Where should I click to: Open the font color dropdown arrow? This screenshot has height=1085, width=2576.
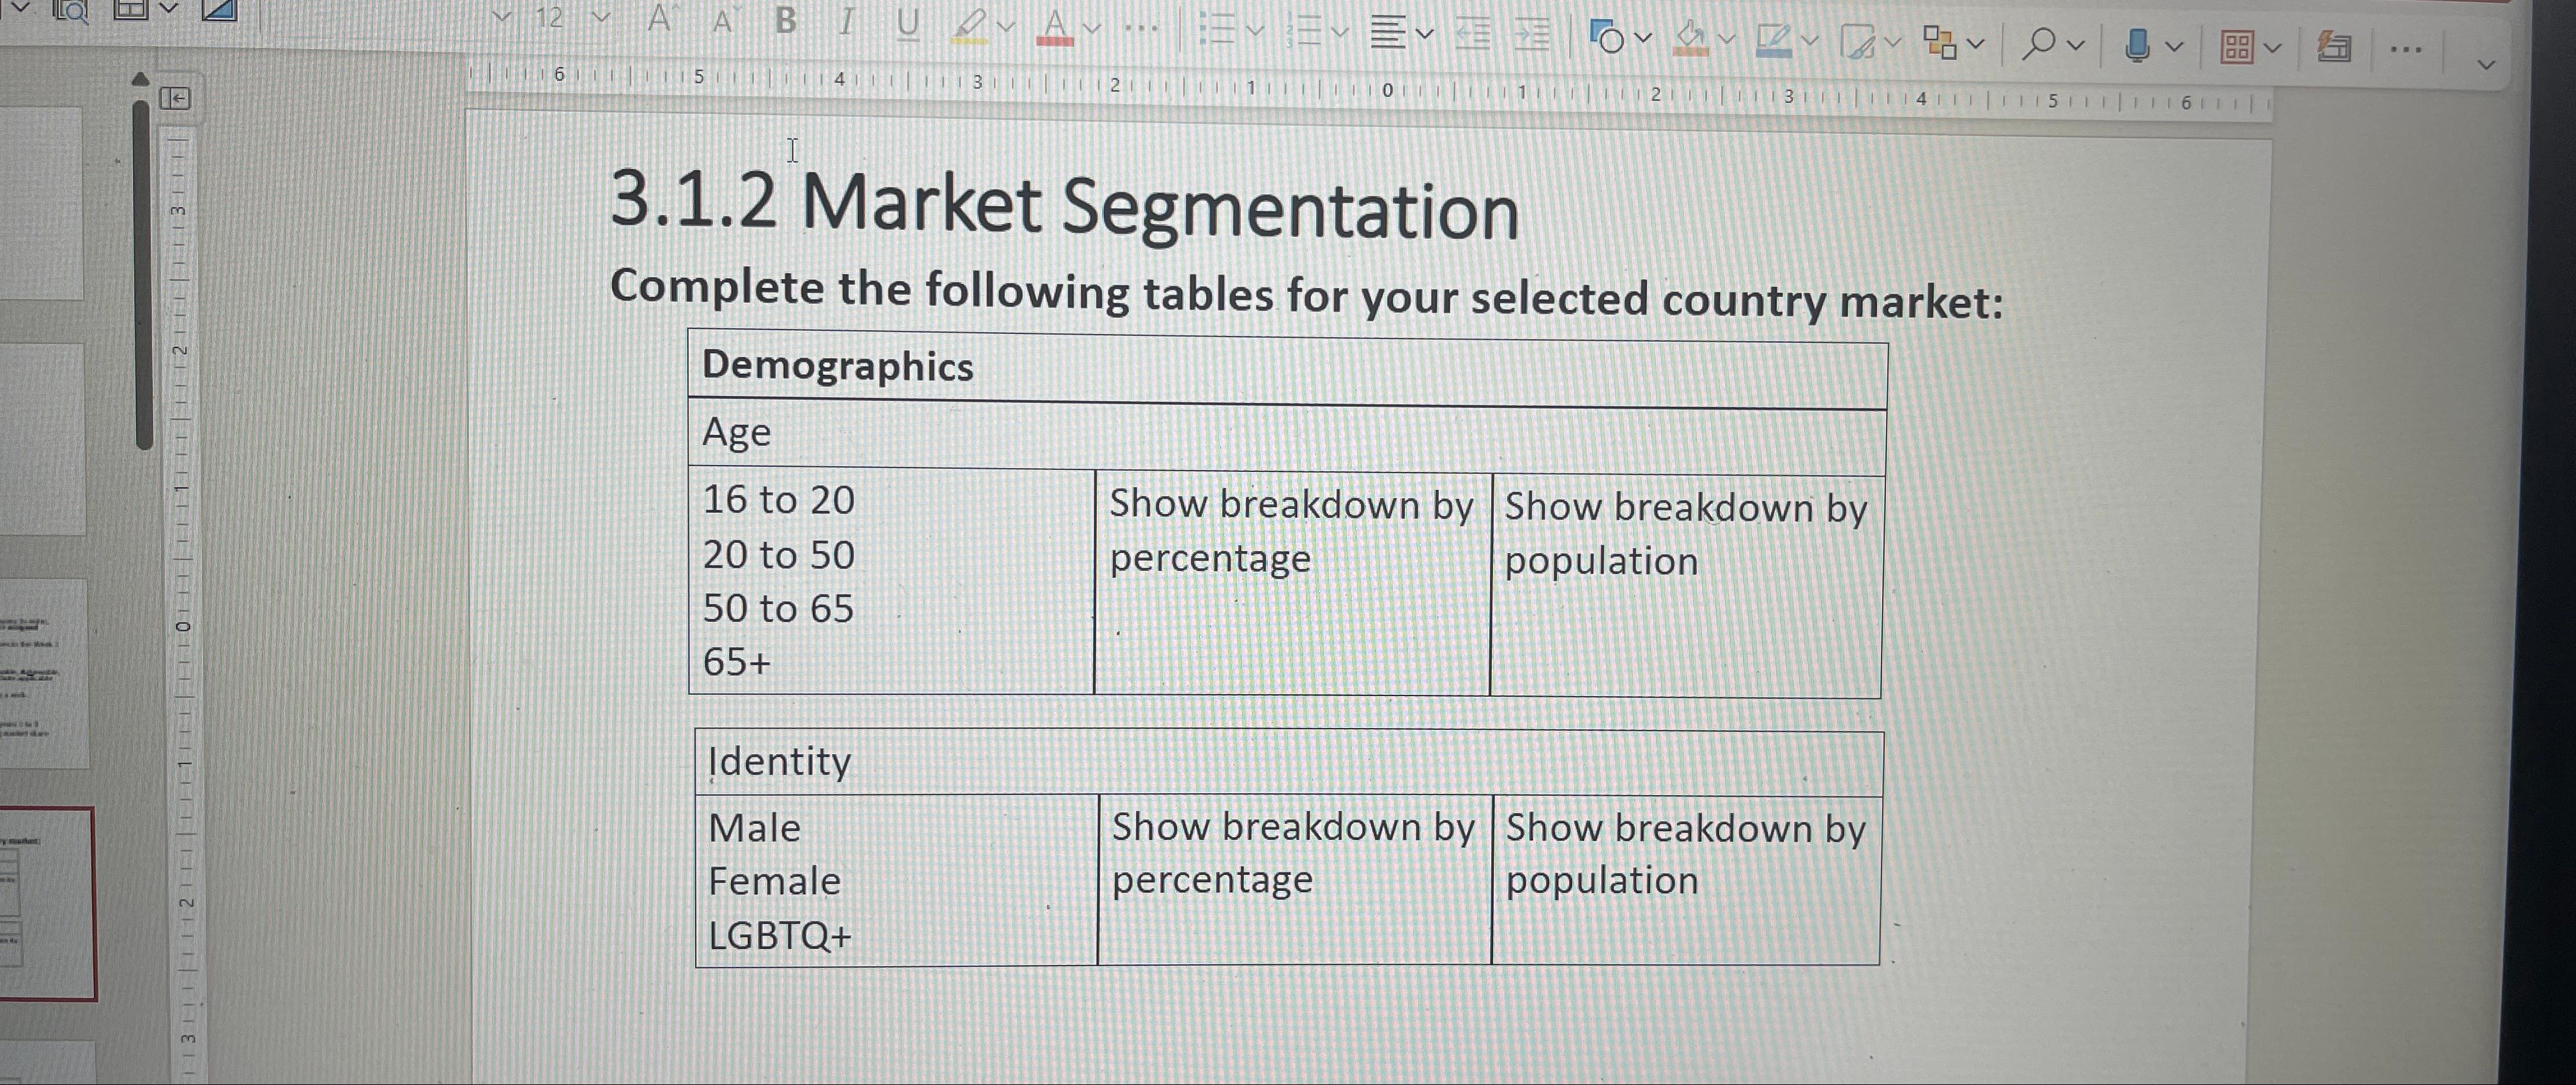[1091, 28]
